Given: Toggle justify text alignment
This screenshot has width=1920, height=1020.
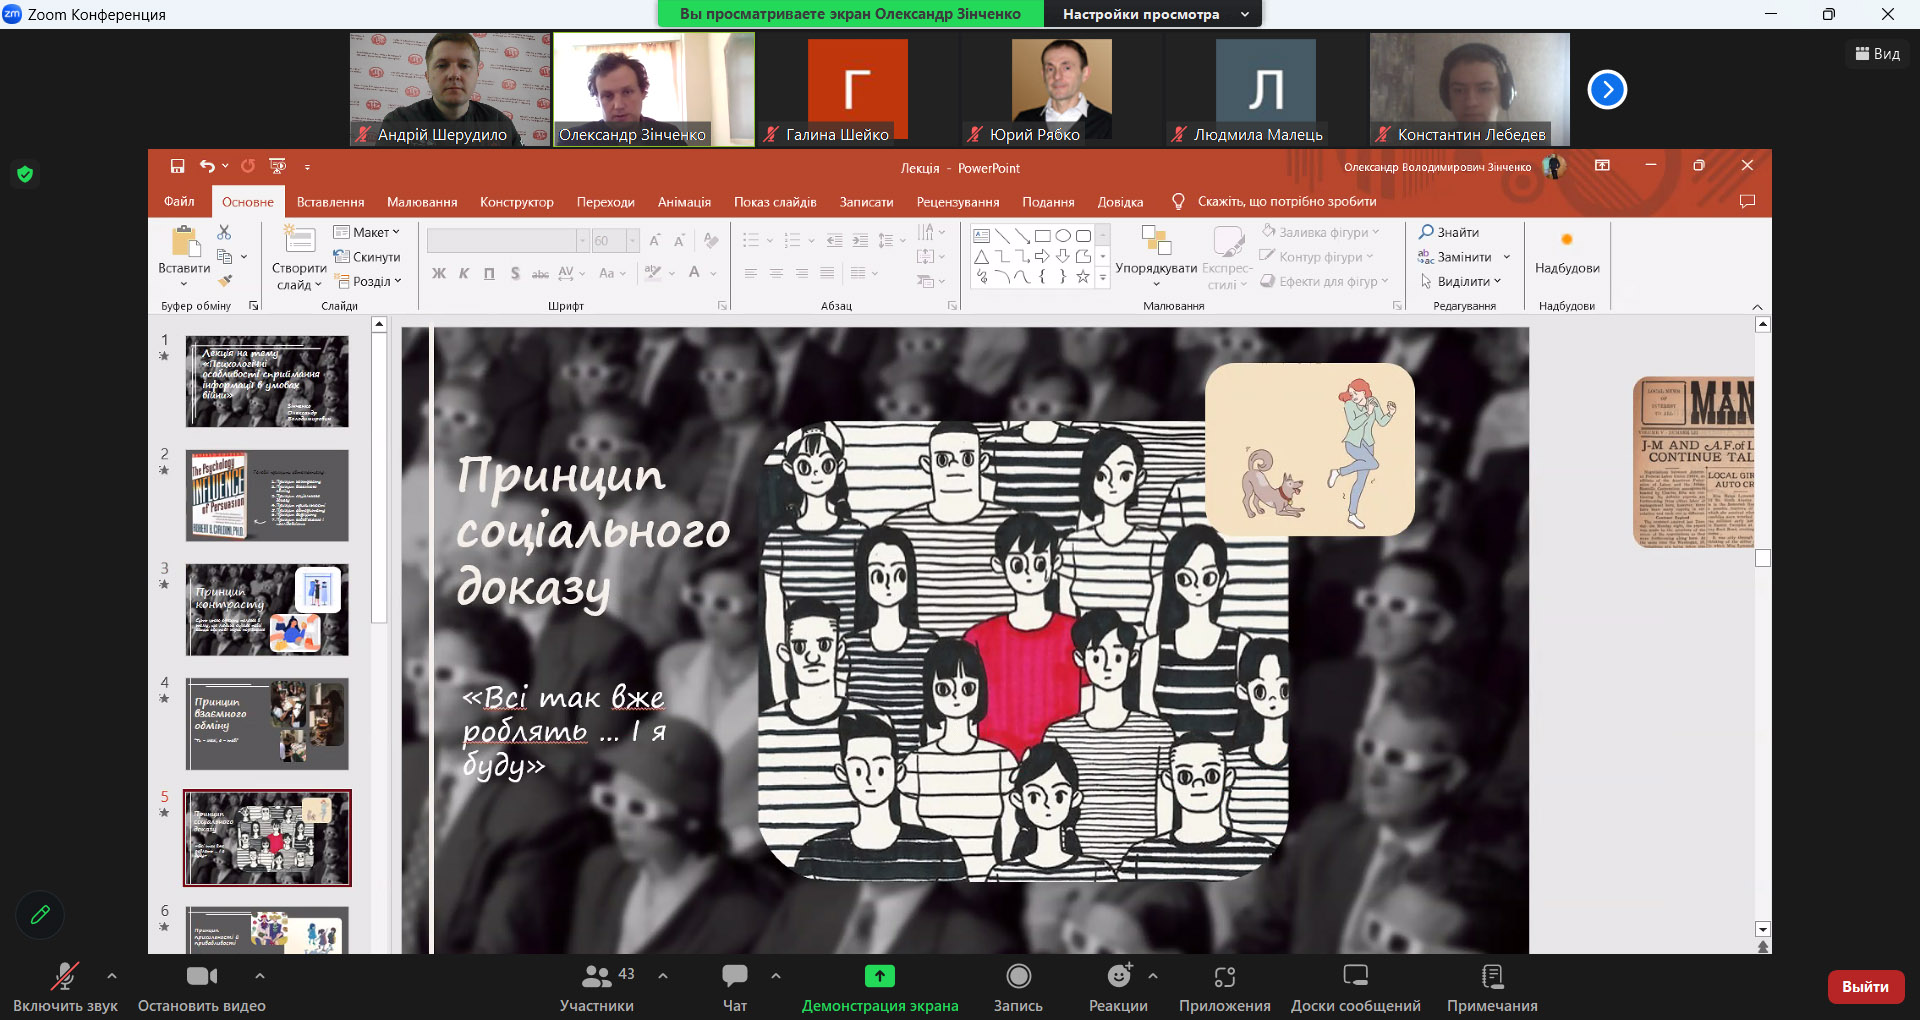Looking at the screenshot, I should (826, 273).
